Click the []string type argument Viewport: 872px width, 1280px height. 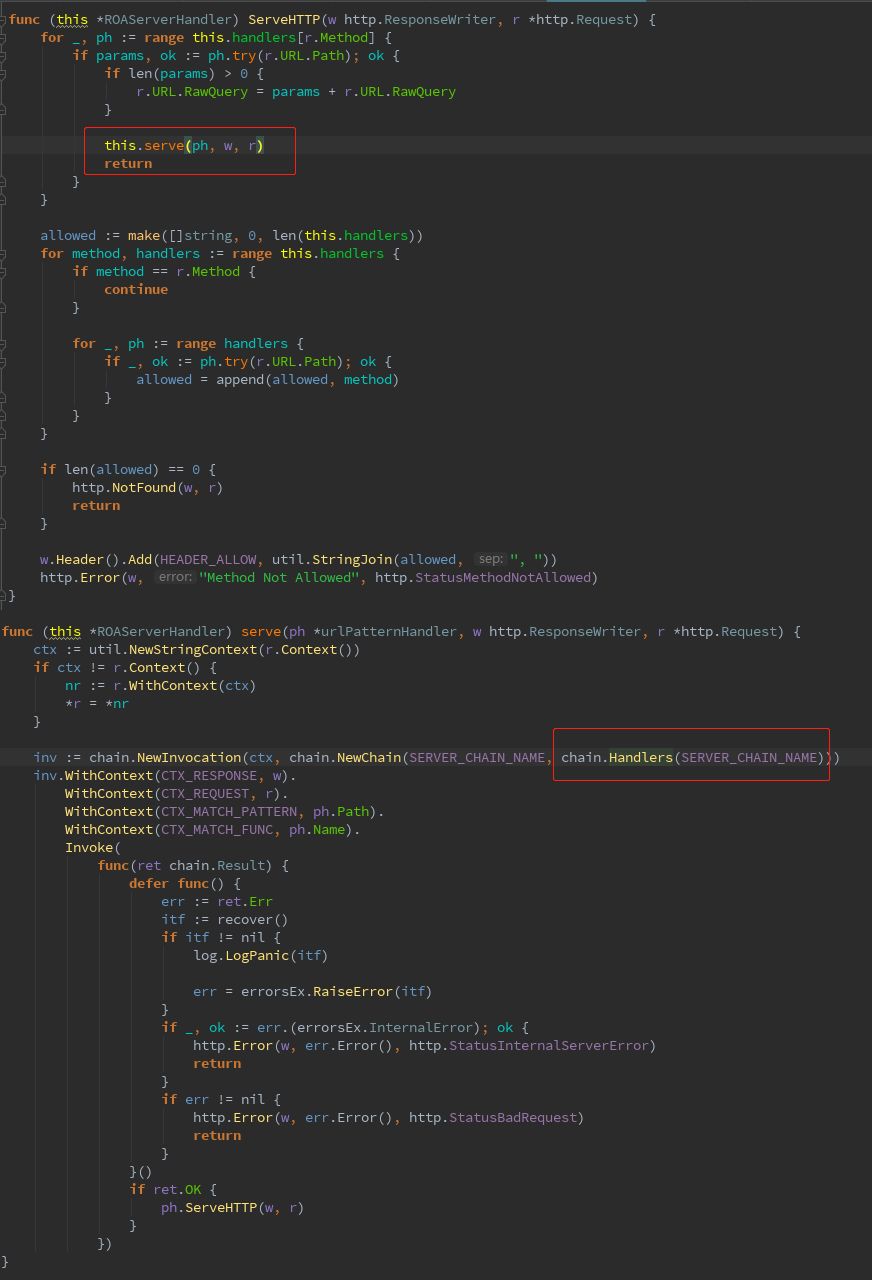pos(200,235)
